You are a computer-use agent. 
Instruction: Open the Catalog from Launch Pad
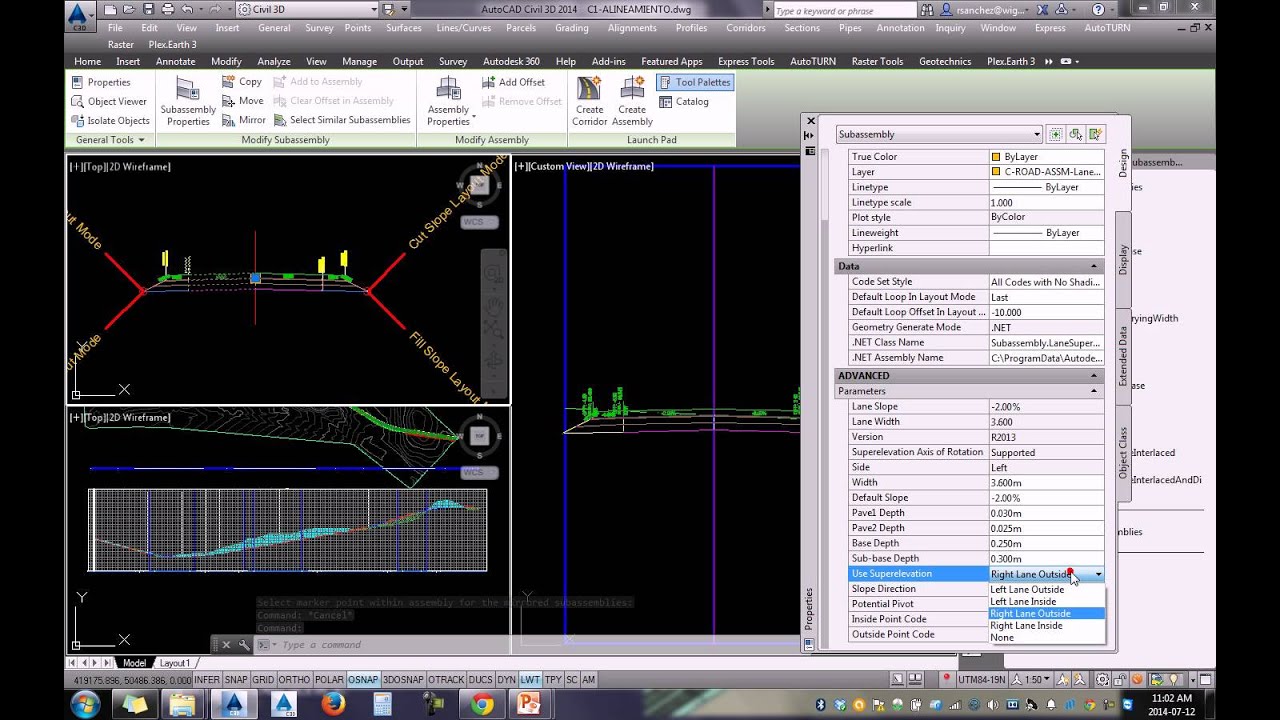point(684,101)
